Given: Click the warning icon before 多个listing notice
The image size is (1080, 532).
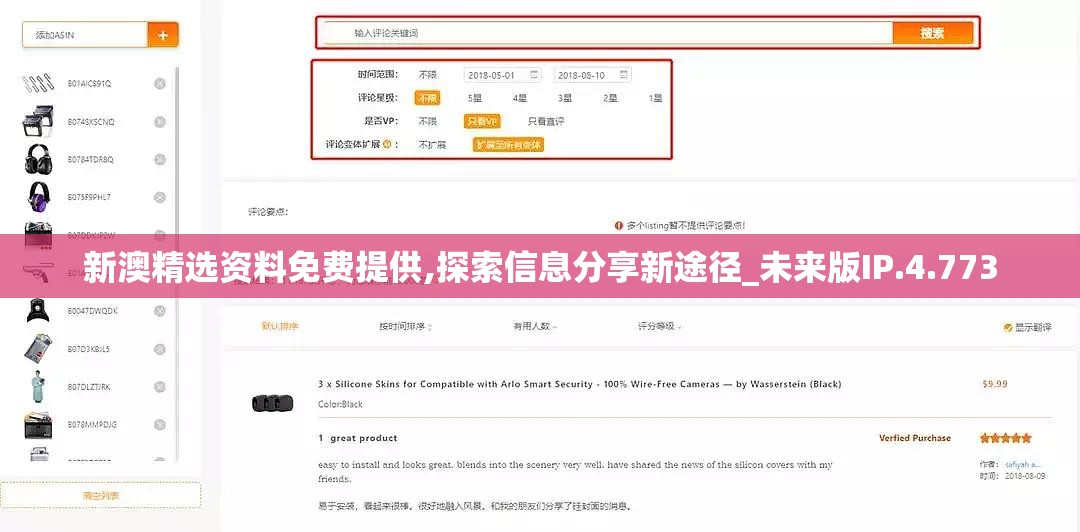Looking at the screenshot, I should coord(619,225).
